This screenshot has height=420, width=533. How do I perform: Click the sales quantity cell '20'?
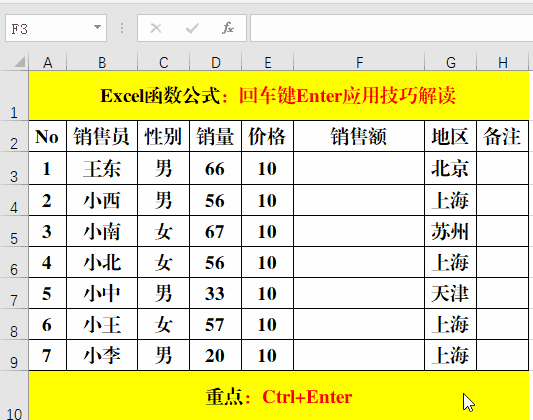click(216, 355)
